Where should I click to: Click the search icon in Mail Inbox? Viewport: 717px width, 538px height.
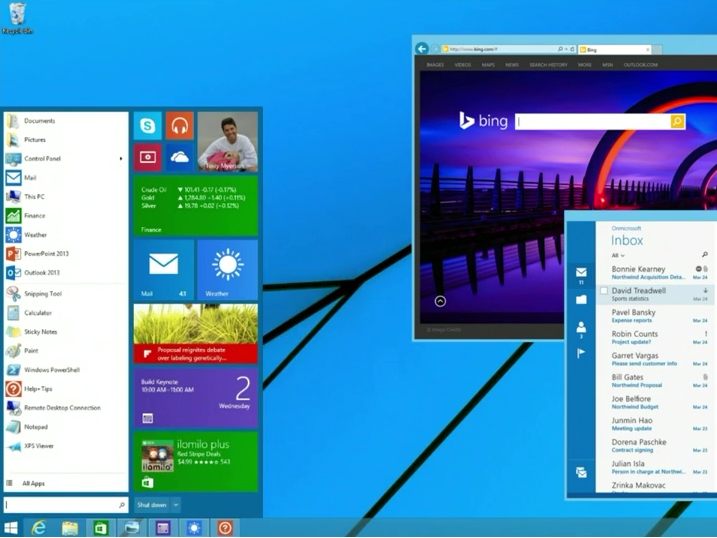pyautogui.click(x=705, y=255)
